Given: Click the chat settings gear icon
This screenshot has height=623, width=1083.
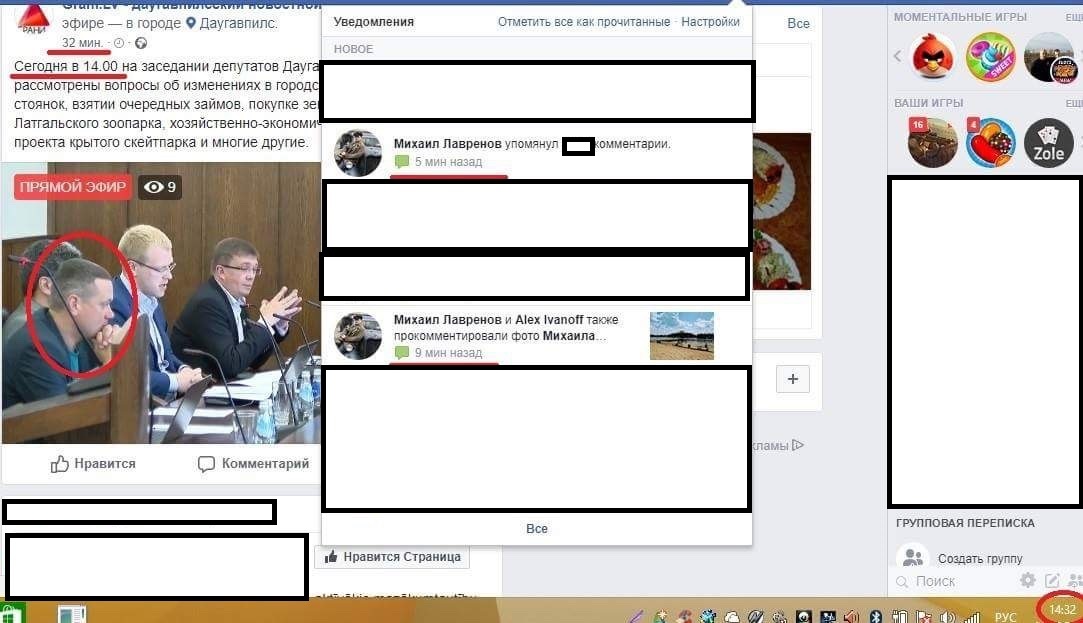Looking at the screenshot, I should click(x=1027, y=581).
